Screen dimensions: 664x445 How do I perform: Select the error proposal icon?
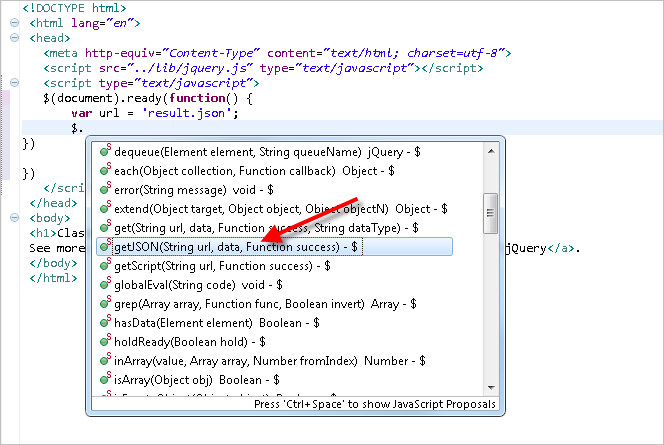105,189
